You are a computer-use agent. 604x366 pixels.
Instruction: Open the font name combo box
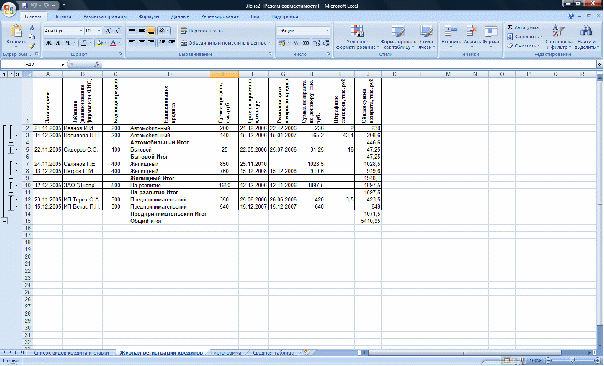point(63,31)
